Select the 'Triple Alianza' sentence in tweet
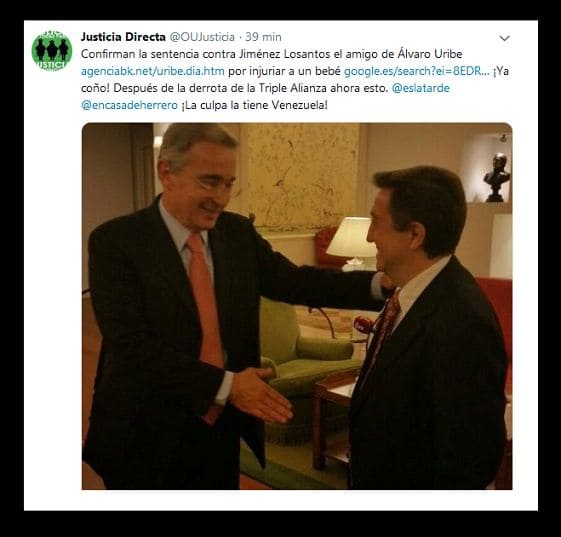This screenshot has height=537, width=561. point(235,88)
